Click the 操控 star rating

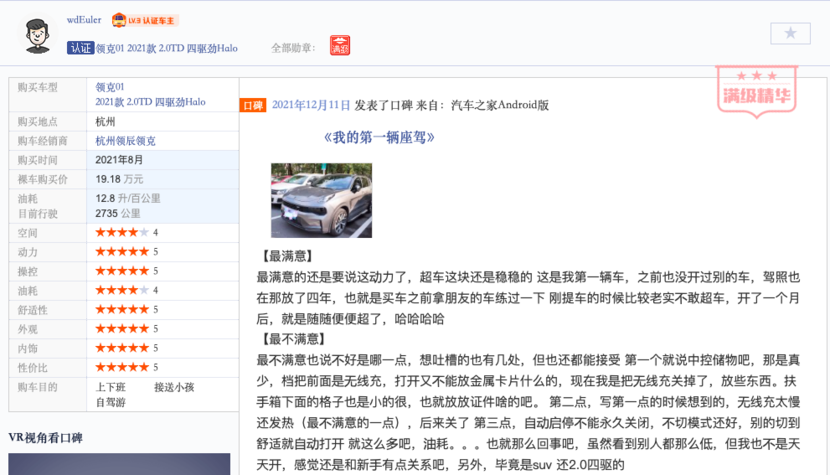coord(122,271)
